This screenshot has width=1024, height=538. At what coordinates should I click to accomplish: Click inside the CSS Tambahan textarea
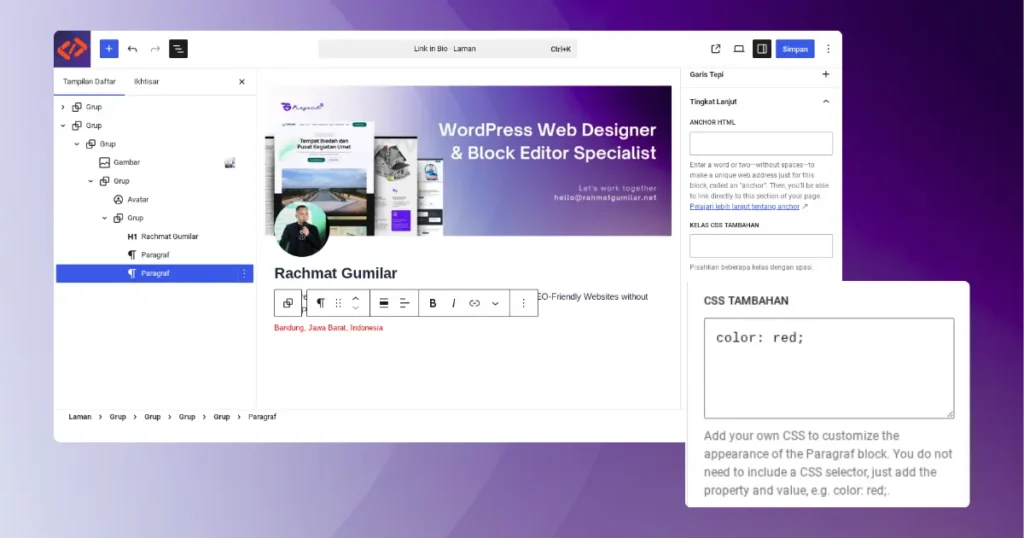829,368
